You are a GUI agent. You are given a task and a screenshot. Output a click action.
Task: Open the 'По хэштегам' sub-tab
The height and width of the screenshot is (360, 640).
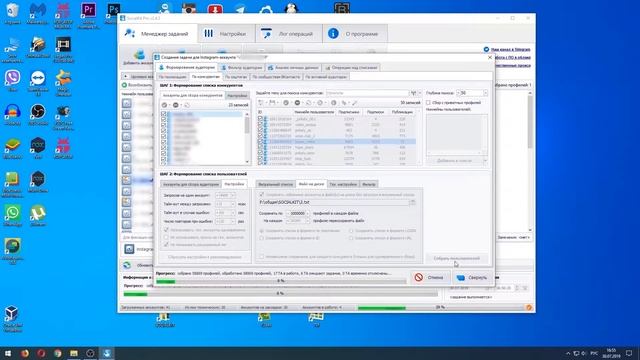coord(236,77)
